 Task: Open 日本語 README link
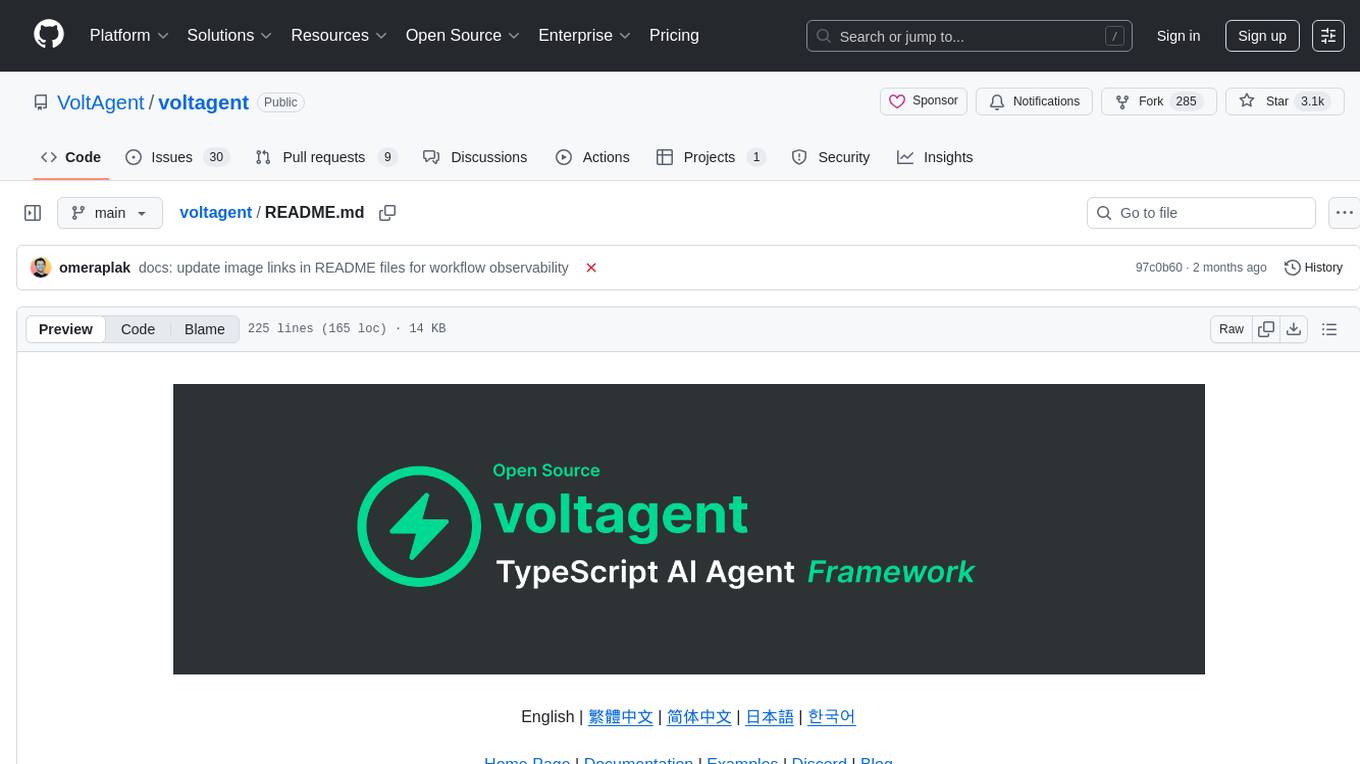click(770, 716)
